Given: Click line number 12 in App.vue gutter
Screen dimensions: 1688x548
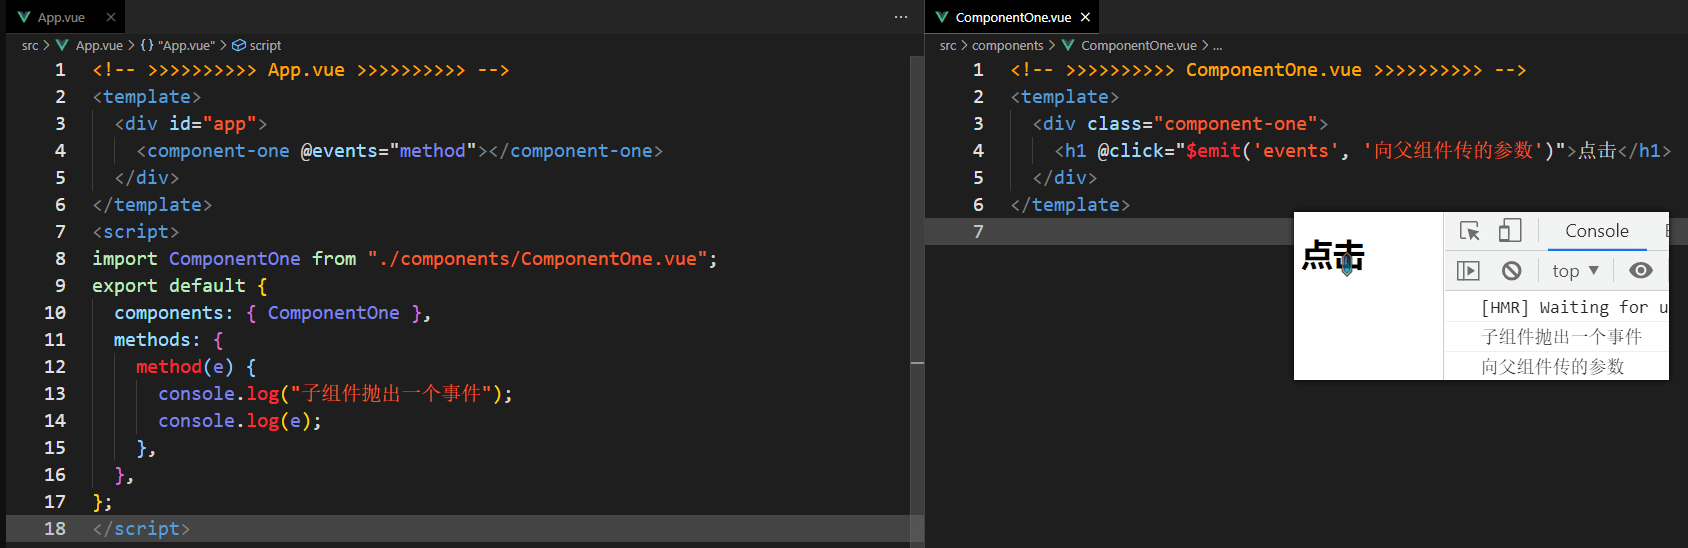Looking at the screenshot, I should (x=55, y=367).
